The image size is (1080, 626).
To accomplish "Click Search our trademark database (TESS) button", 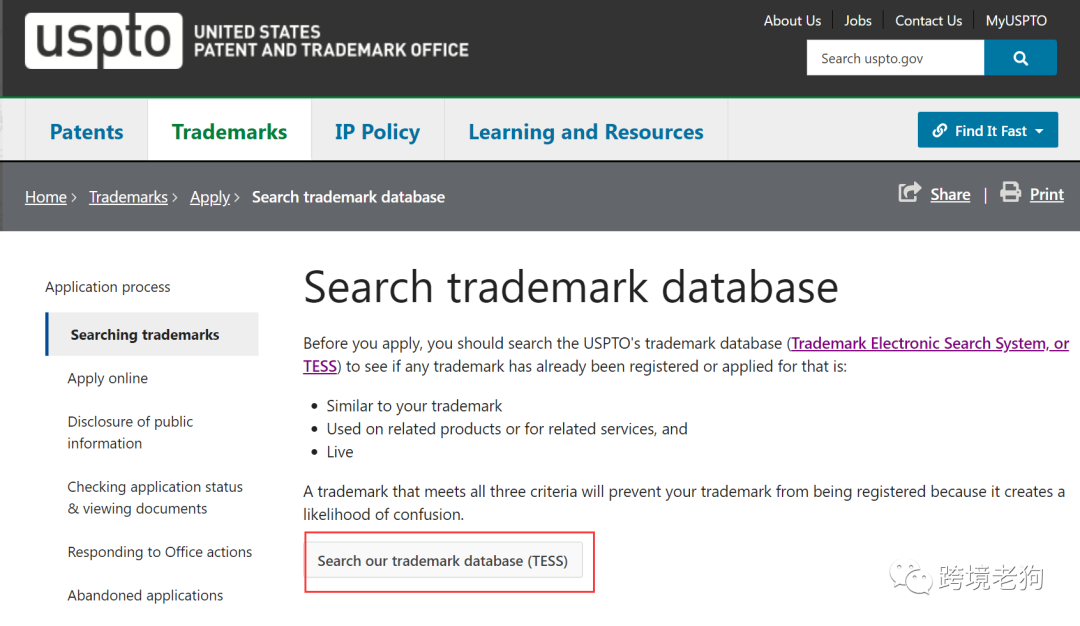I will pos(444,560).
